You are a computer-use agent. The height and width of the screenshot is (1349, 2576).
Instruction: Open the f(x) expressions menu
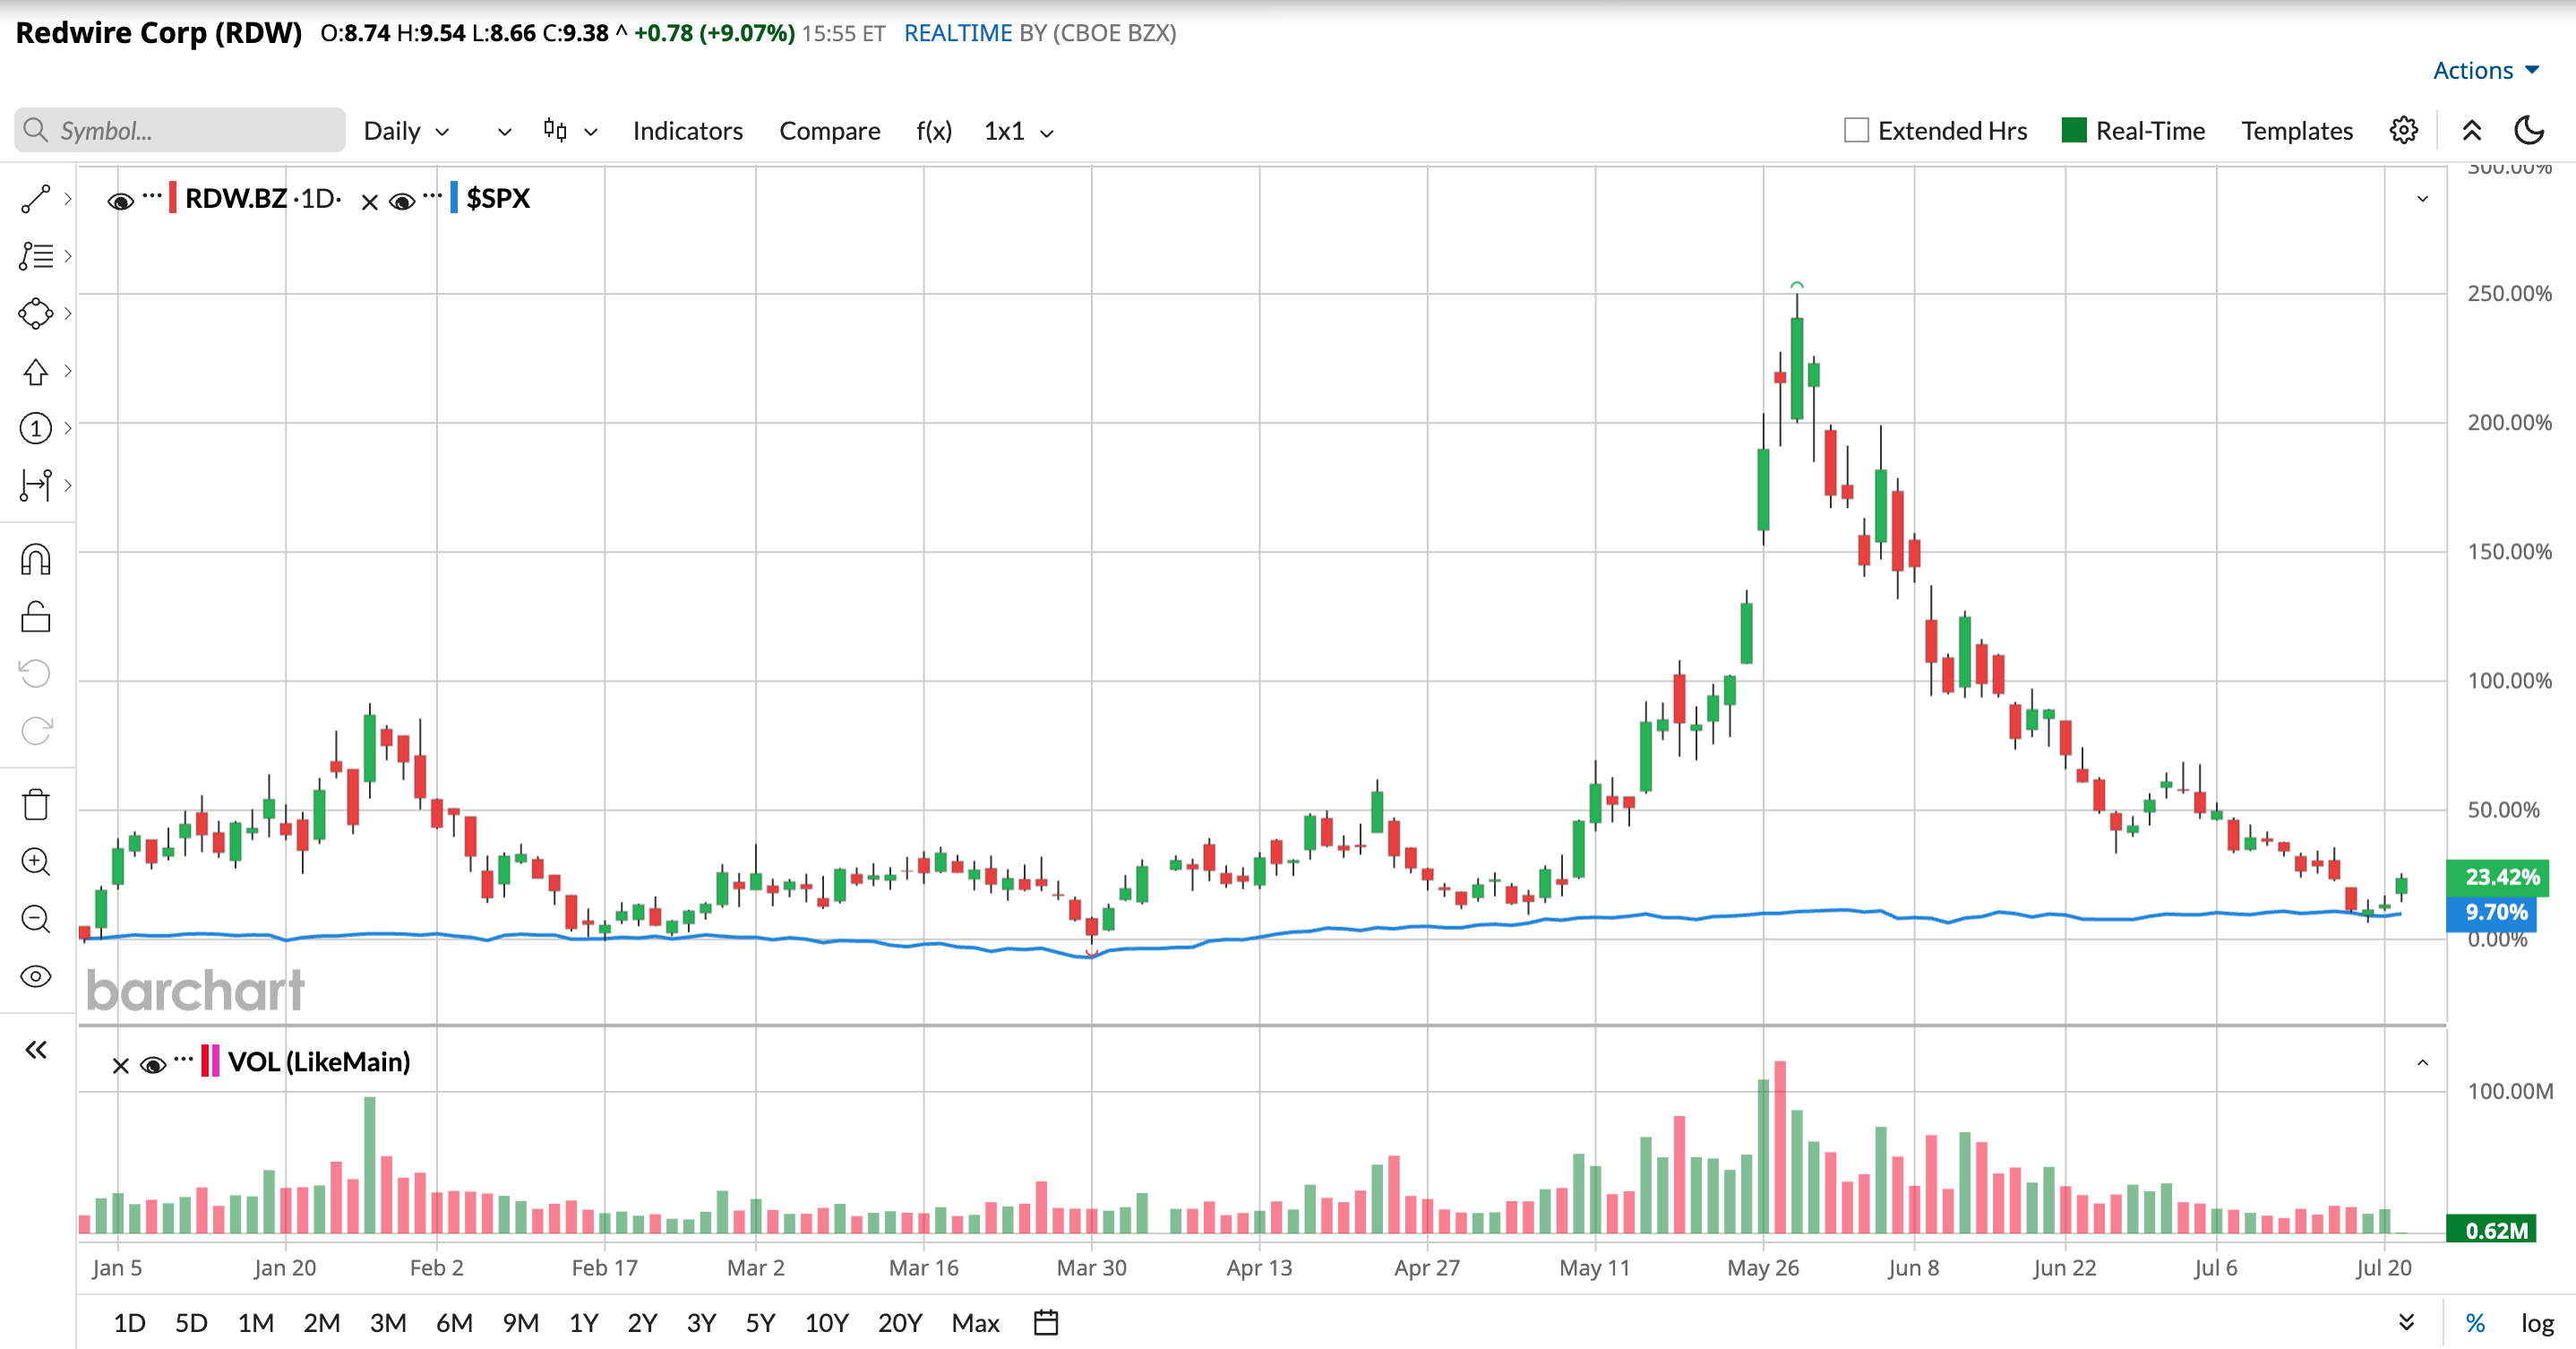[x=933, y=130]
